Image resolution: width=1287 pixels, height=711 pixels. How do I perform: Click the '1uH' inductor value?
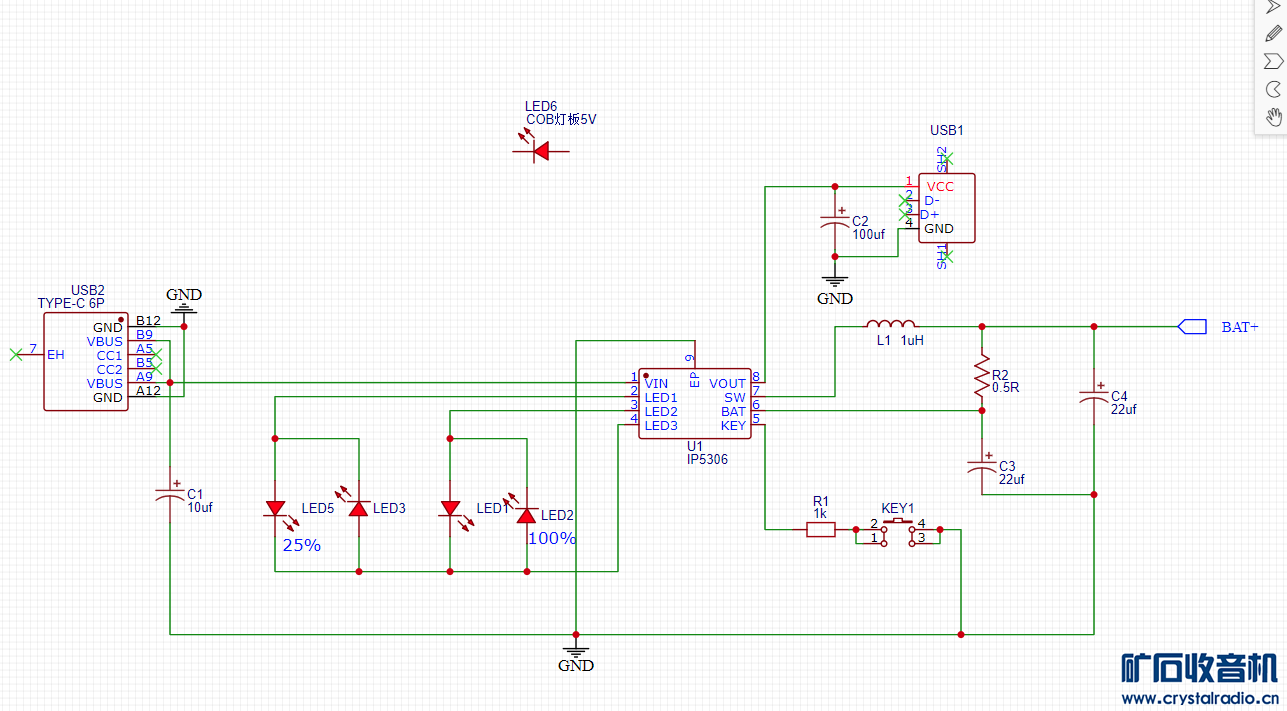pos(912,340)
